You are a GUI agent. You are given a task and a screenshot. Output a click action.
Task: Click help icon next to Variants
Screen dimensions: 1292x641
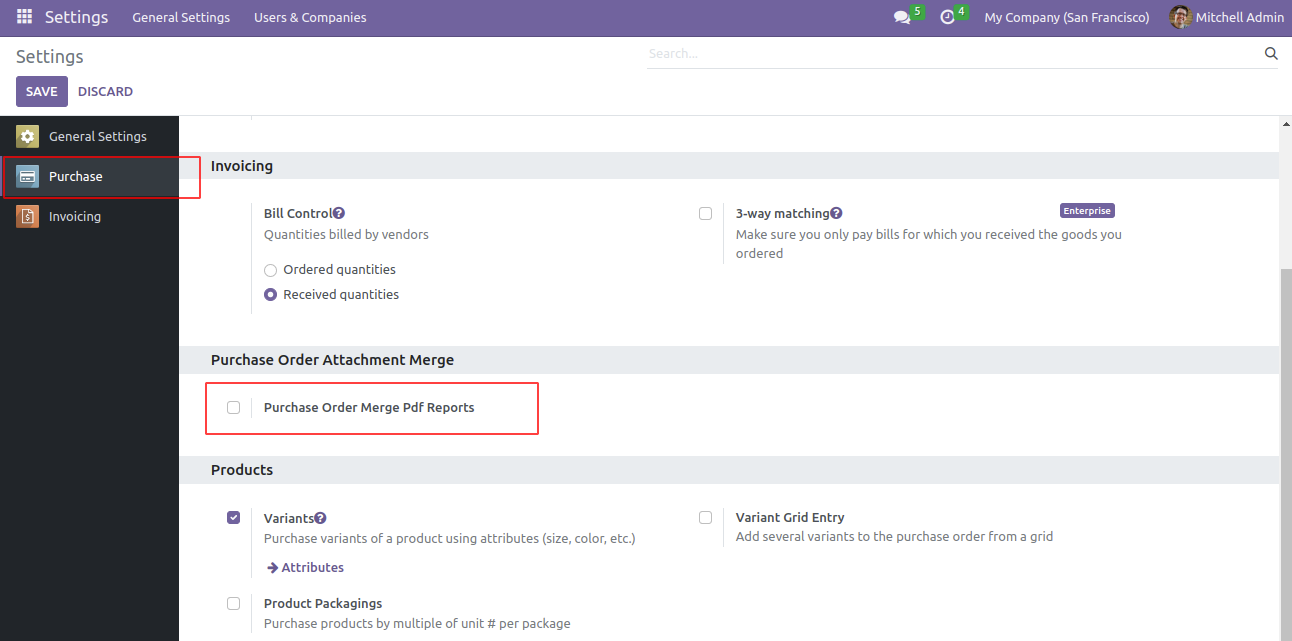point(321,518)
